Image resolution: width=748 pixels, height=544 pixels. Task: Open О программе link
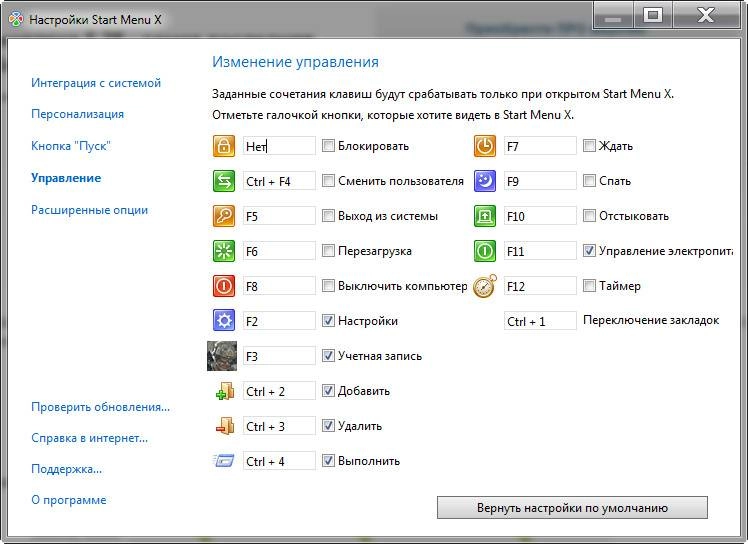69,500
